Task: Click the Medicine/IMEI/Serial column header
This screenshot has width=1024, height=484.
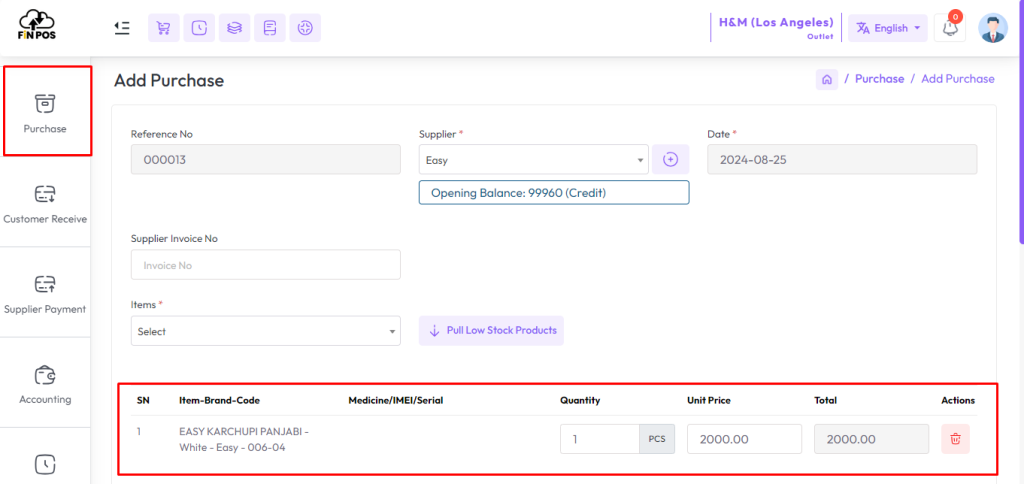Action: (x=396, y=400)
